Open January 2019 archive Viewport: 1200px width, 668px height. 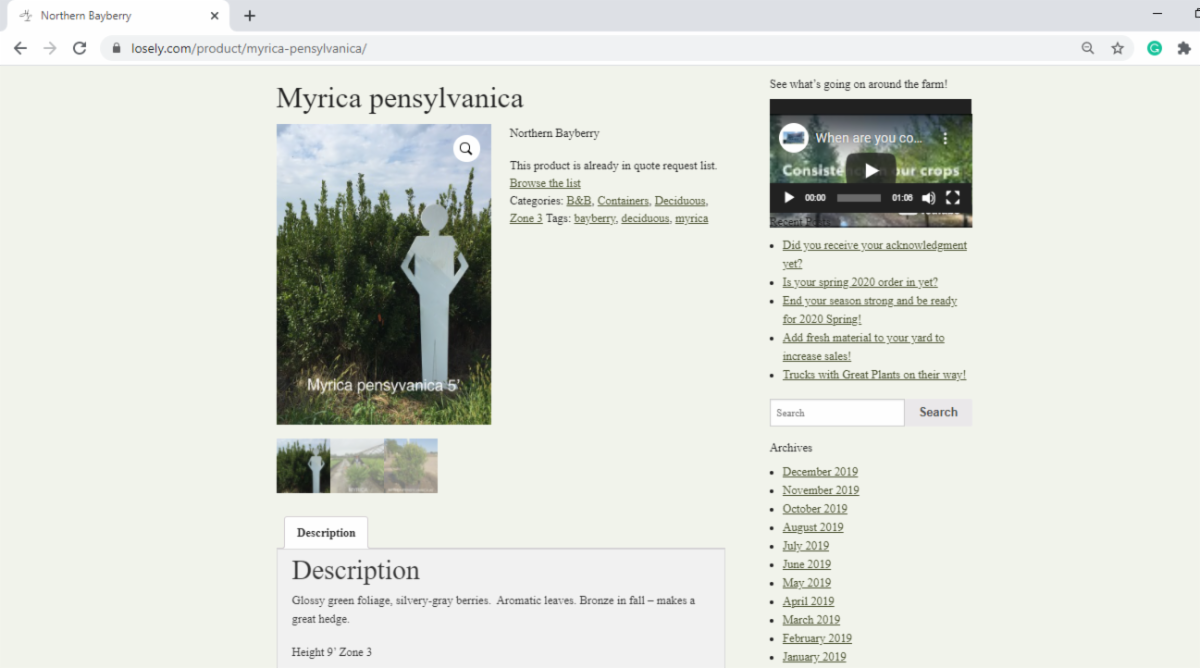coord(814,657)
